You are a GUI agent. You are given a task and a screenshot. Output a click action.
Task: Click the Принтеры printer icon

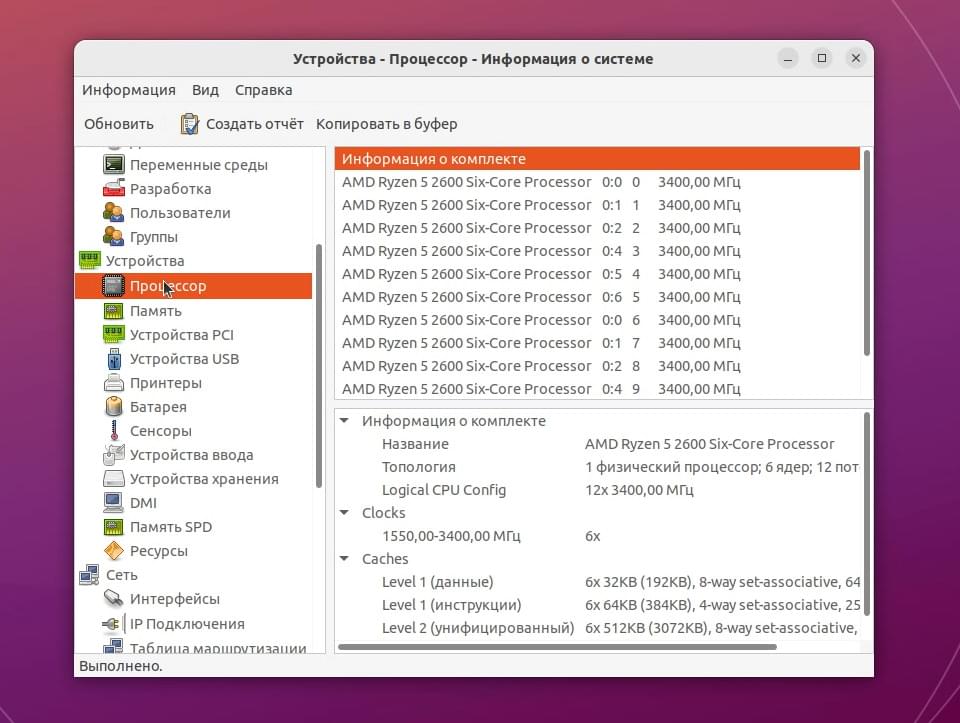point(114,383)
